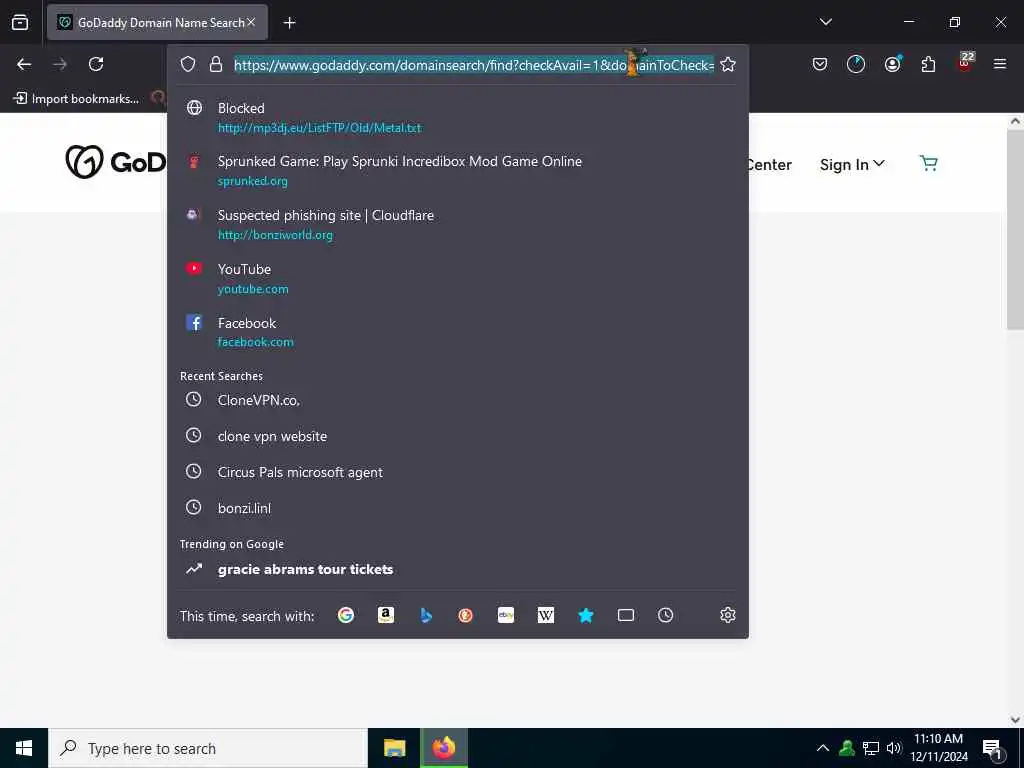The image size is (1024, 768).
Task: Show hidden system tray icons
Action: point(823,748)
